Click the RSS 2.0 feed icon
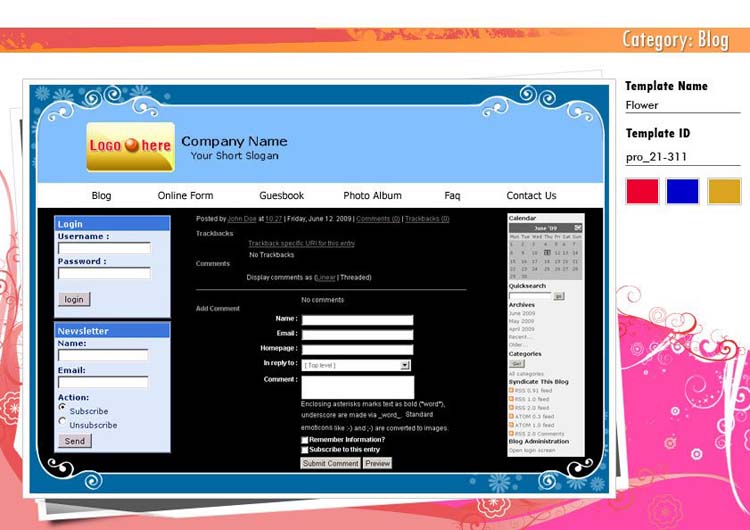750x530 pixels. 511,408
